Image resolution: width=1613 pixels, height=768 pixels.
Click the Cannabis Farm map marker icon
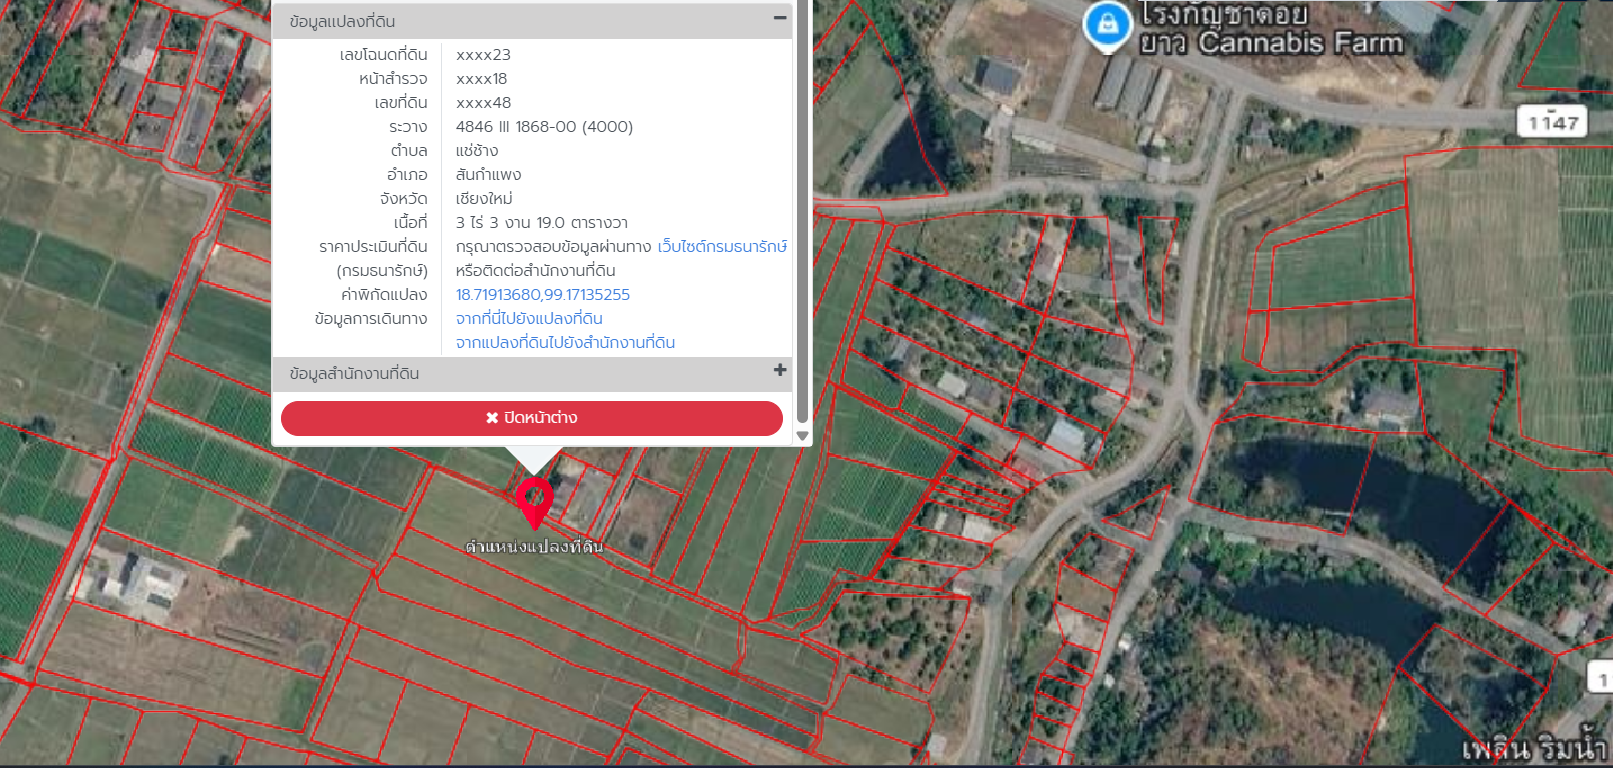pyautogui.click(x=1107, y=25)
